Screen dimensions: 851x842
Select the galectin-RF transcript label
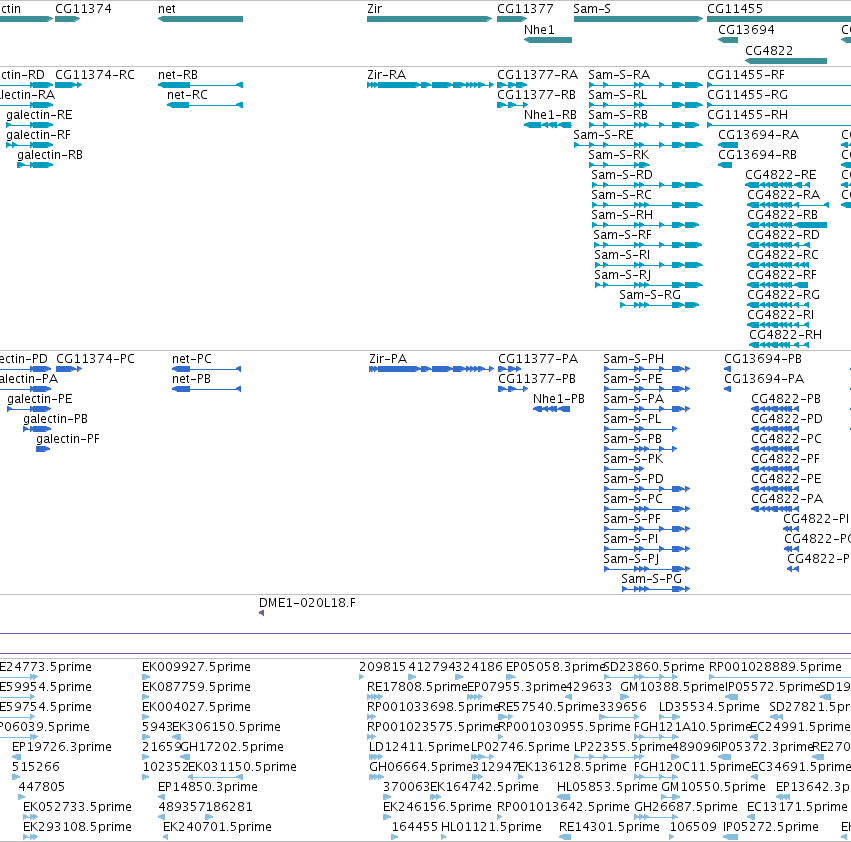click(x=38, y=135)
